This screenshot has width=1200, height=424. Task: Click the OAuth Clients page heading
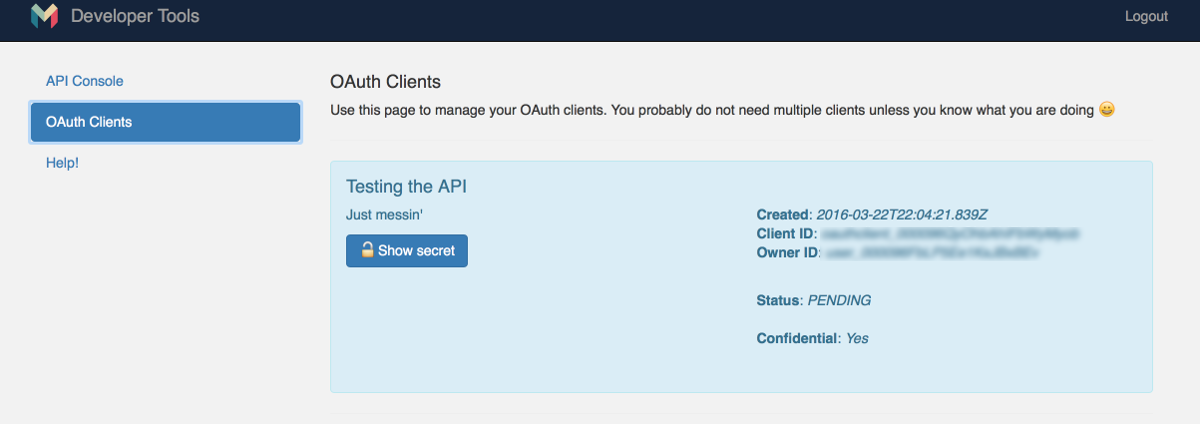coord(385,81)
